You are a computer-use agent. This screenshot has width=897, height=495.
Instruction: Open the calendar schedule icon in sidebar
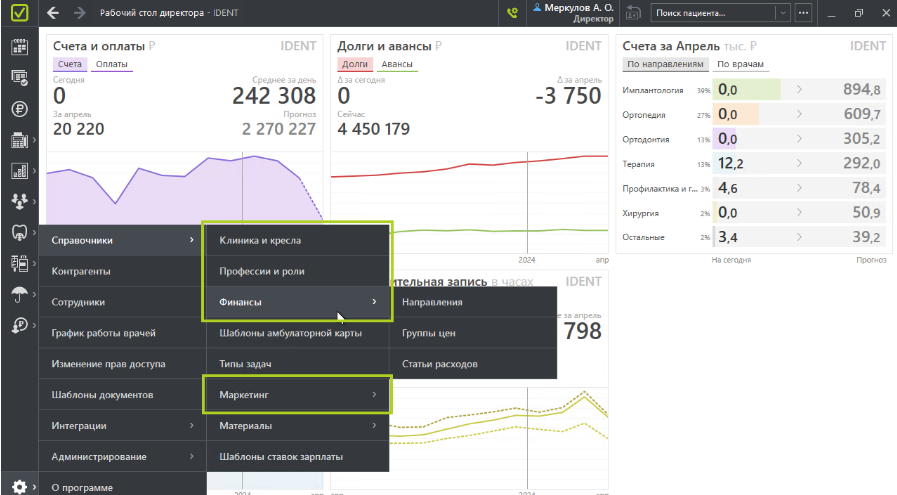[18, 46]
